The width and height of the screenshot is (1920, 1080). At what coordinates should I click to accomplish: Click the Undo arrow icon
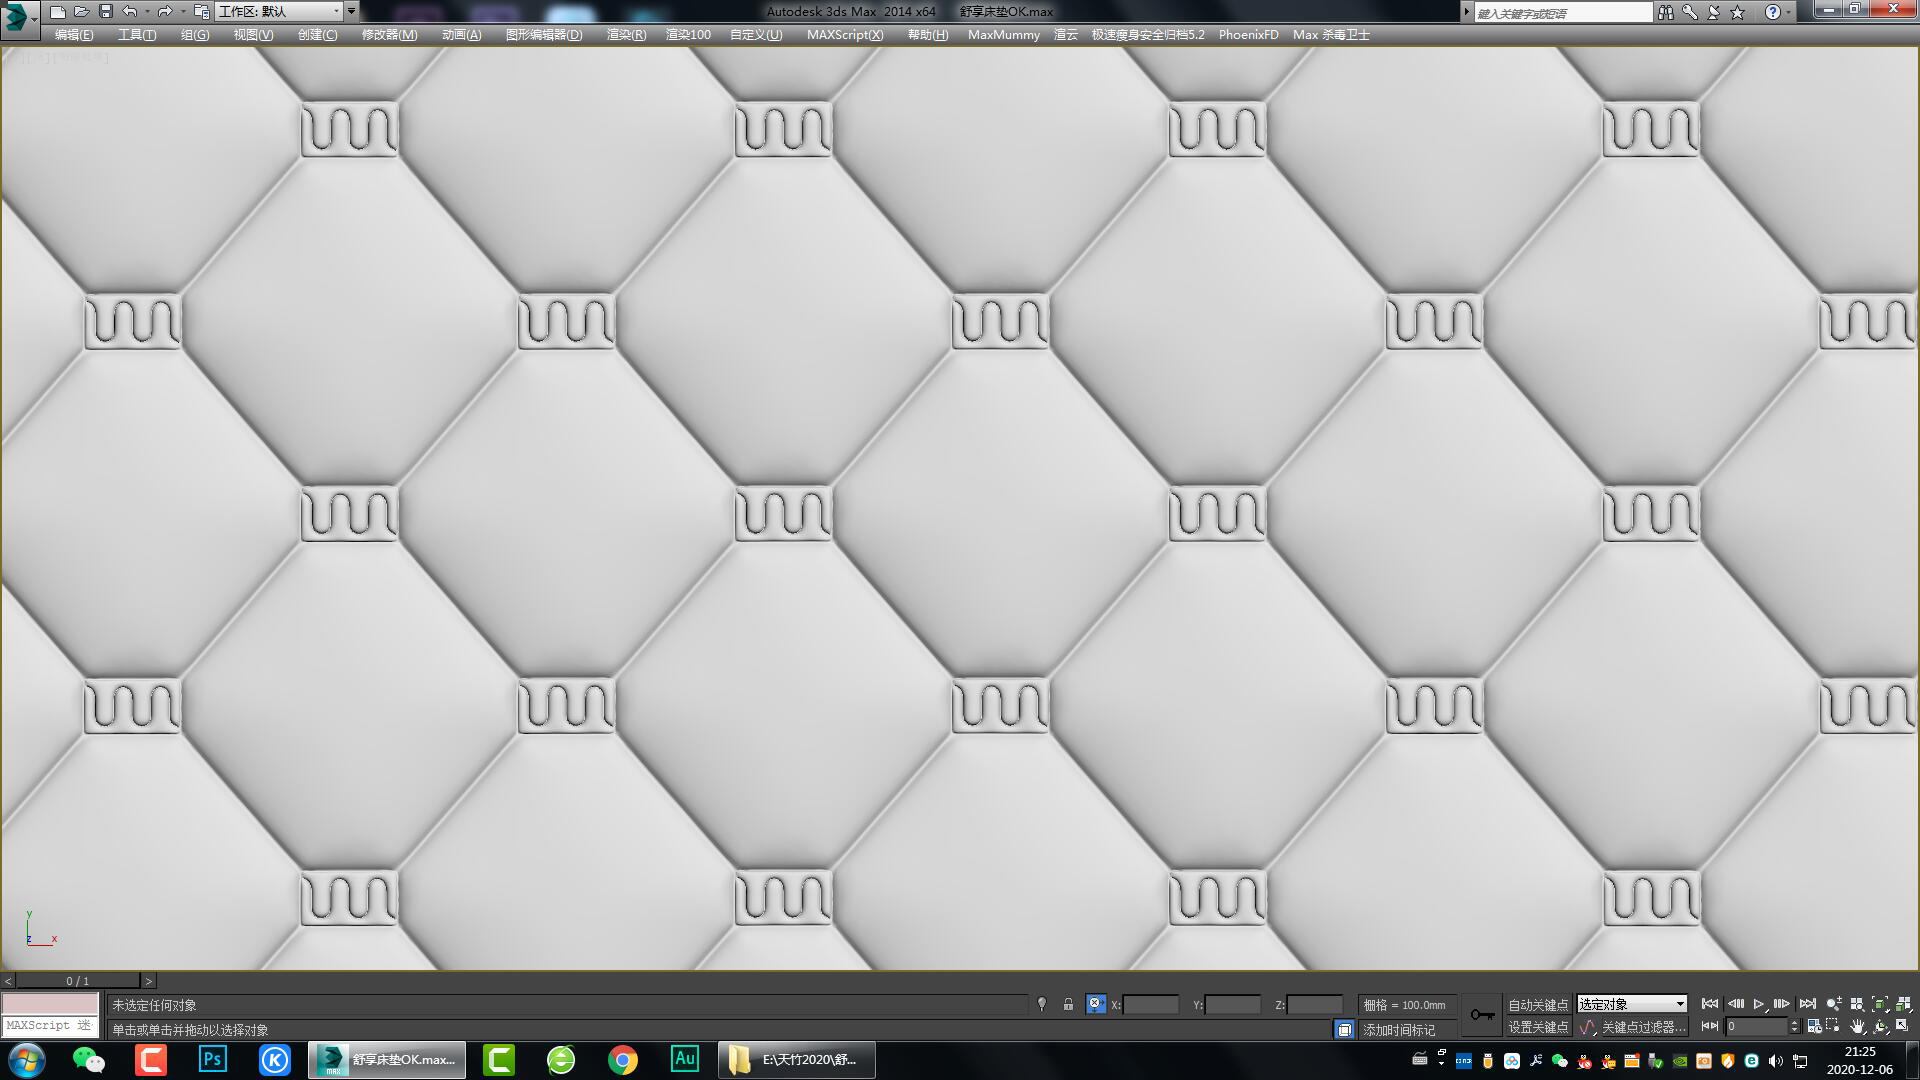pos(129,11)
